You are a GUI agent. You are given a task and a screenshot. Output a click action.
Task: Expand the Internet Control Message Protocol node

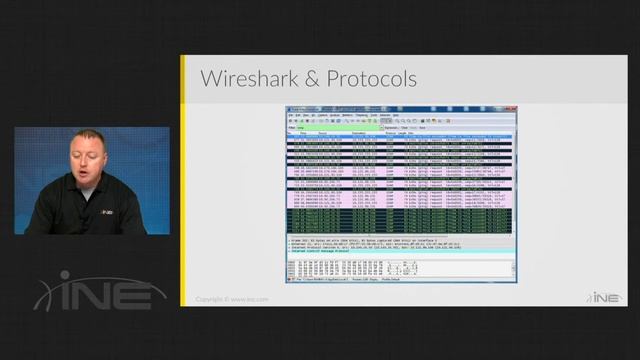point(290,251)
